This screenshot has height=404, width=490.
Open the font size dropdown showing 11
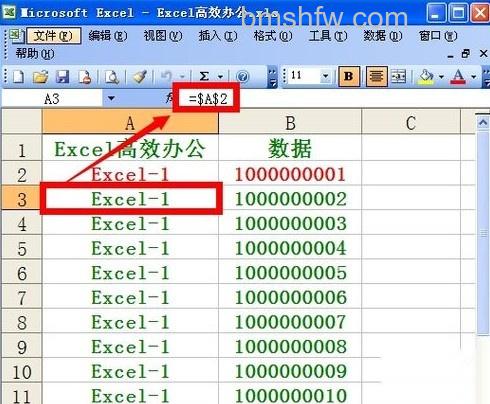(x=325, y=77)
